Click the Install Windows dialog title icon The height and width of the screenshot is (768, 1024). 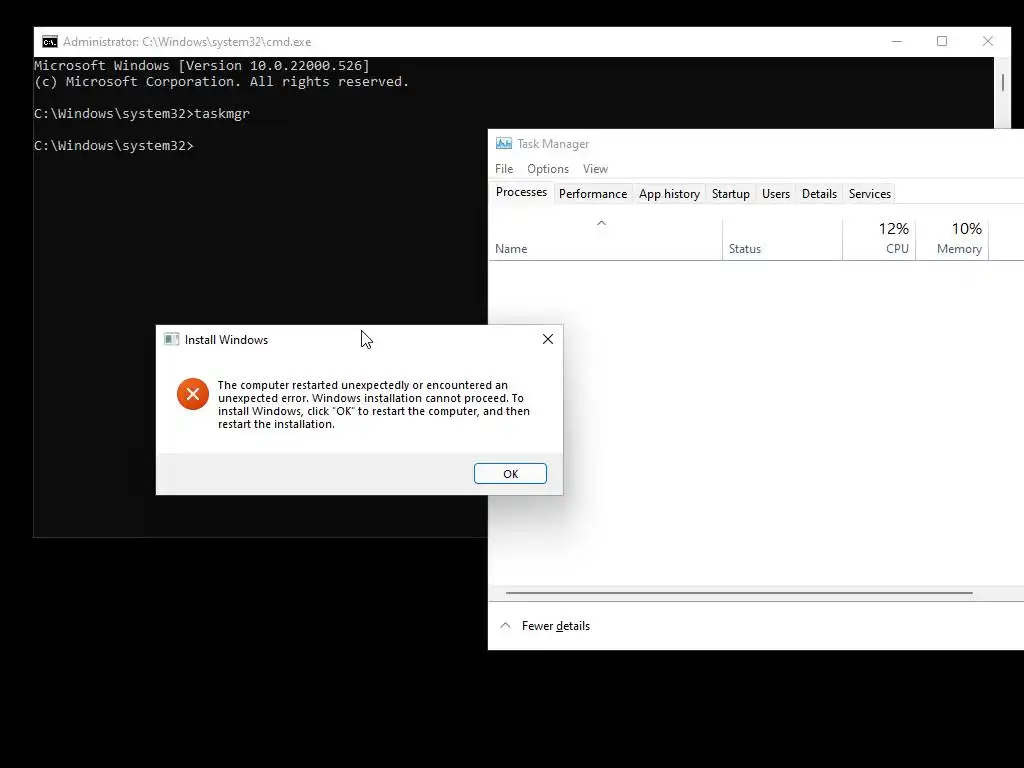pos(172,339)
